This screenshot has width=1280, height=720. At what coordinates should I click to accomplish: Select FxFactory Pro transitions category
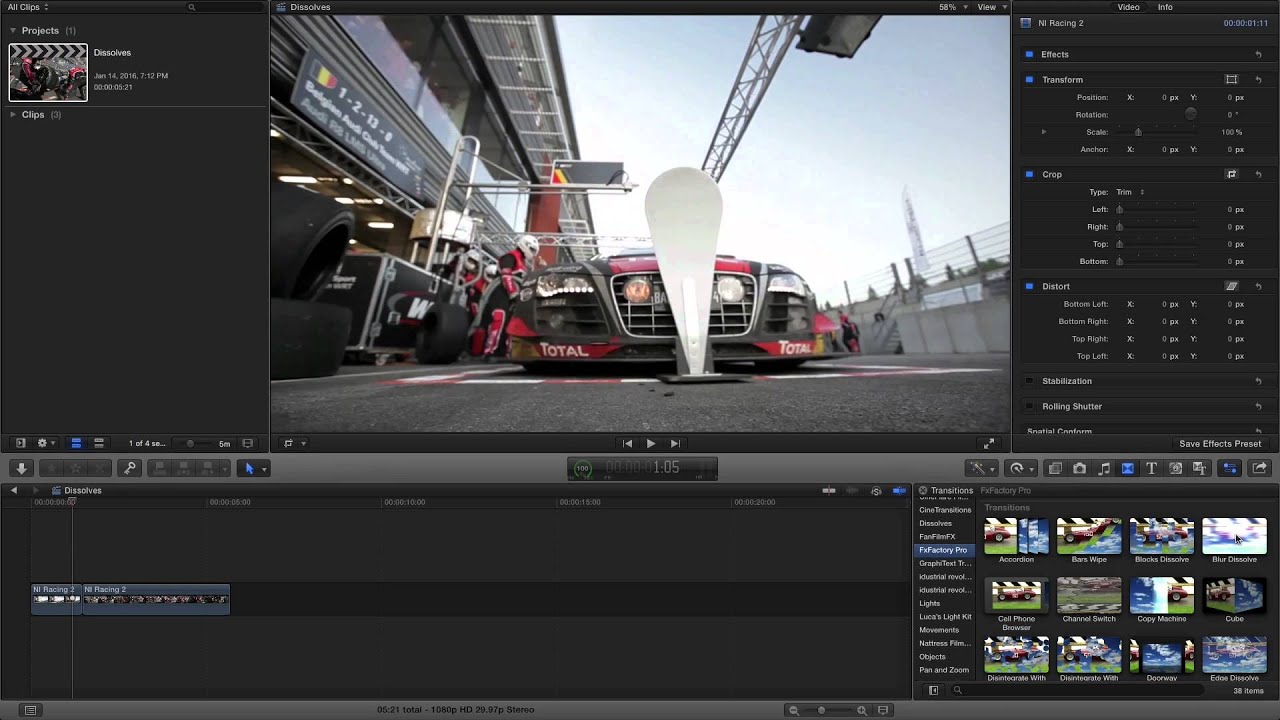point(943,550)
